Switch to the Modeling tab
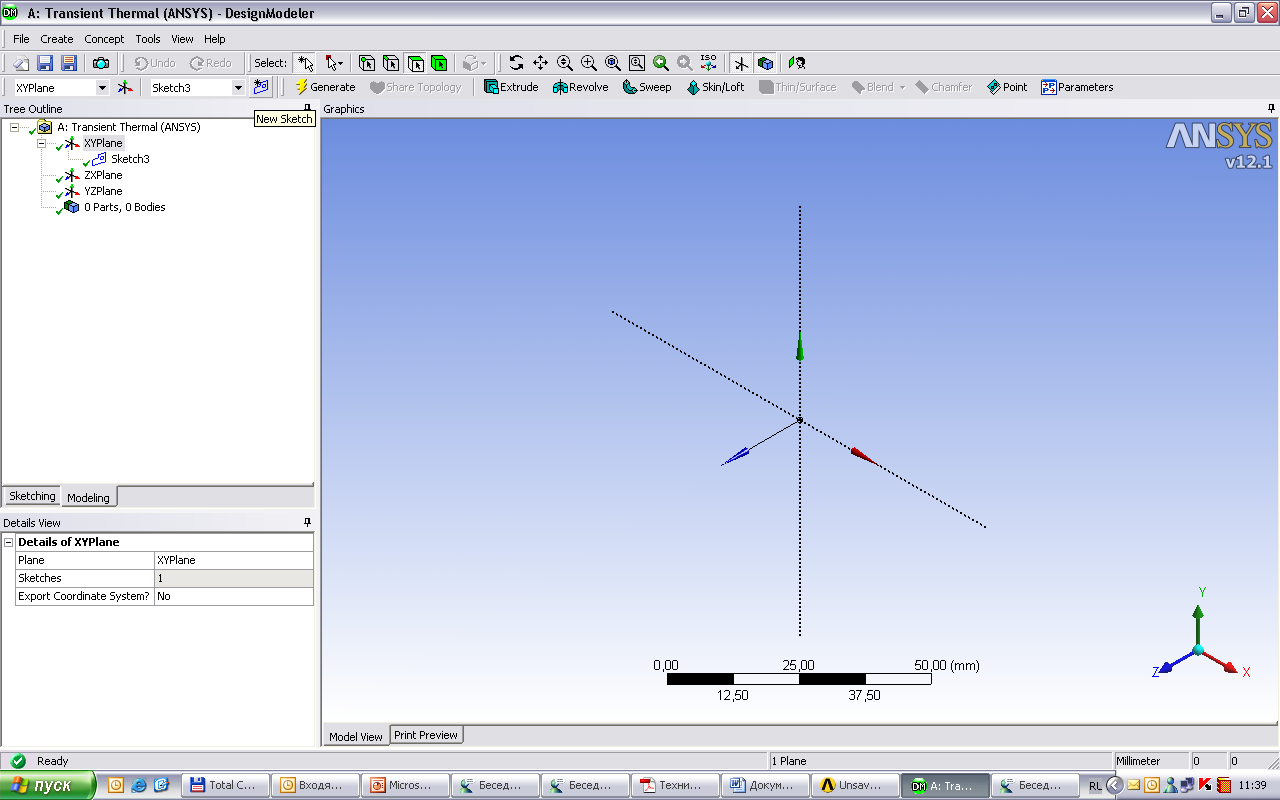Screen dimensions: 1280x800 pos(89,497)
